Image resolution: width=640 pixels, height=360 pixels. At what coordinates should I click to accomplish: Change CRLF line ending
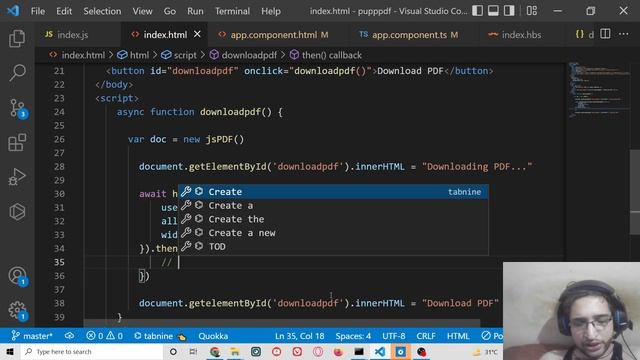pyautogui.click(x=426, y=336)
